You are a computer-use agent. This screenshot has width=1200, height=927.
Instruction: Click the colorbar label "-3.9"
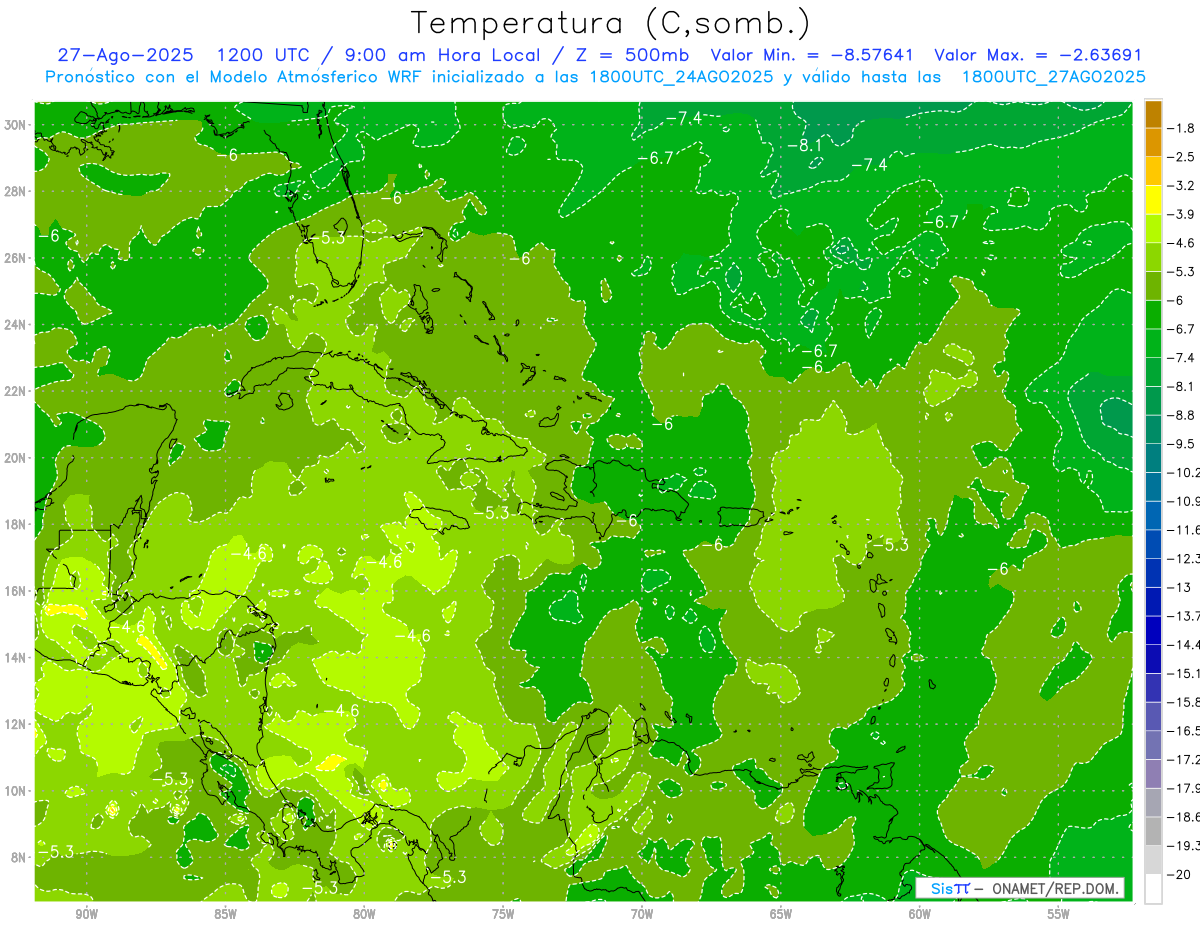pyautogui.click(x=1182, y=214)
